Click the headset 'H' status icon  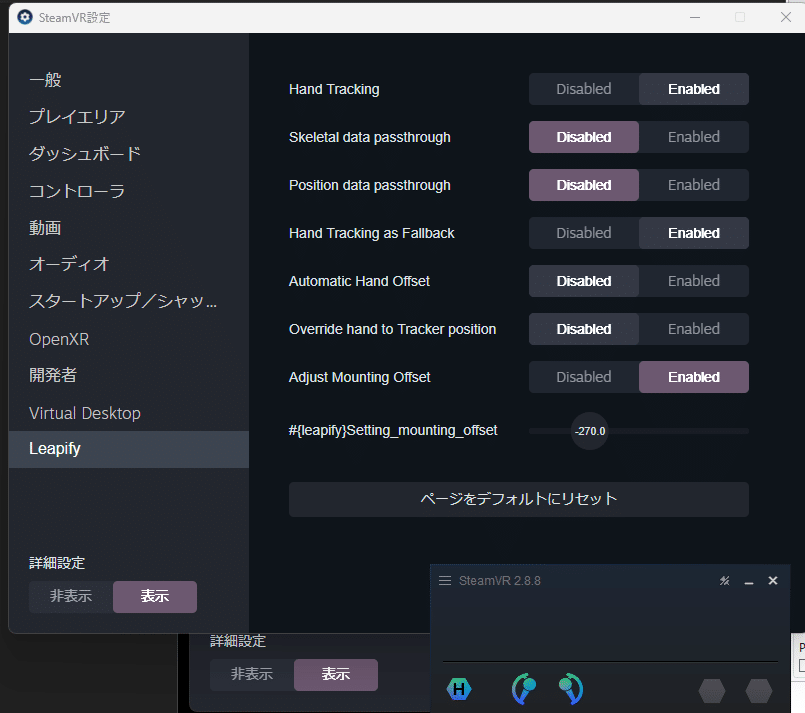459,689
